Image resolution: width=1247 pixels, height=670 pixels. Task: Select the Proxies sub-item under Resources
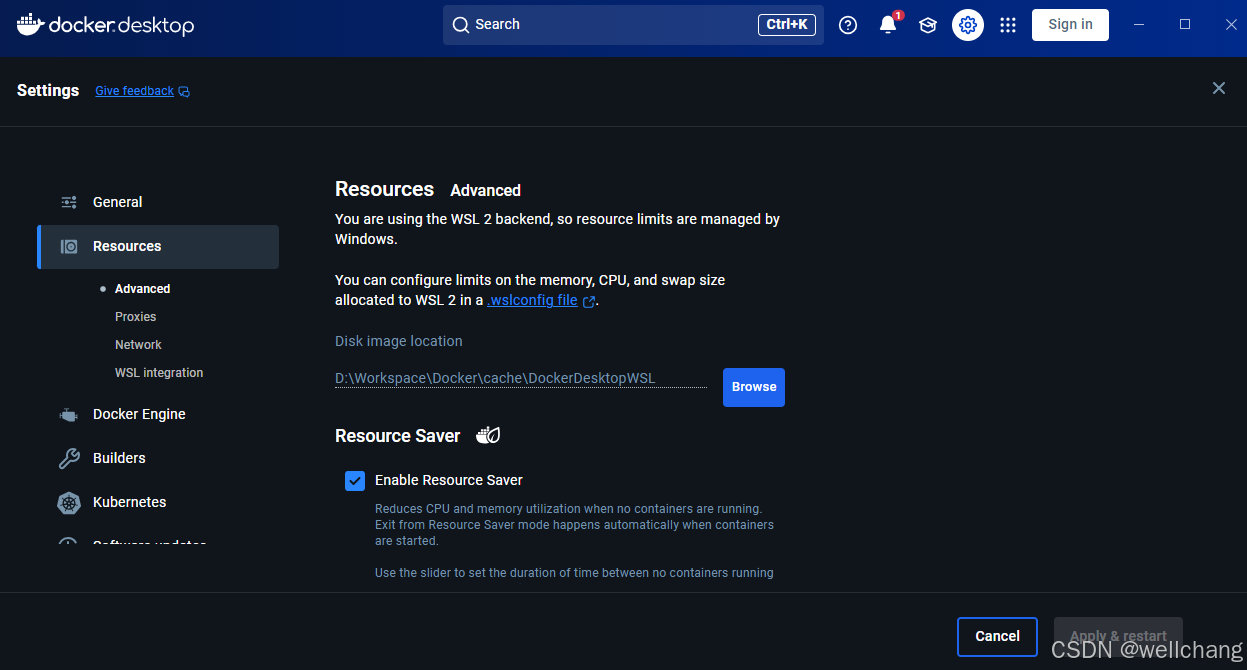[136, 317]
